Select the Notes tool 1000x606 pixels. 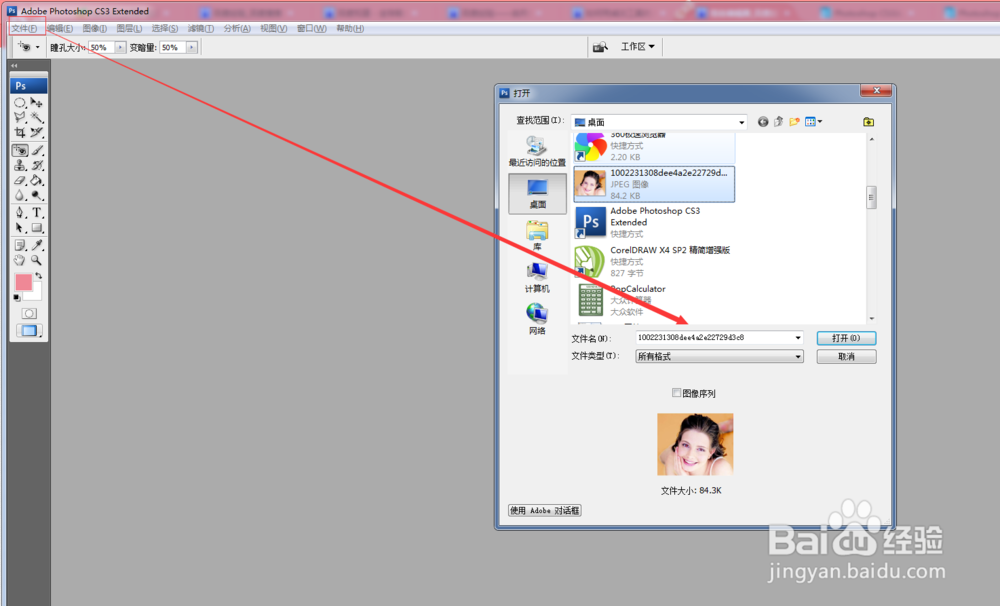click(x=20, y=246)
